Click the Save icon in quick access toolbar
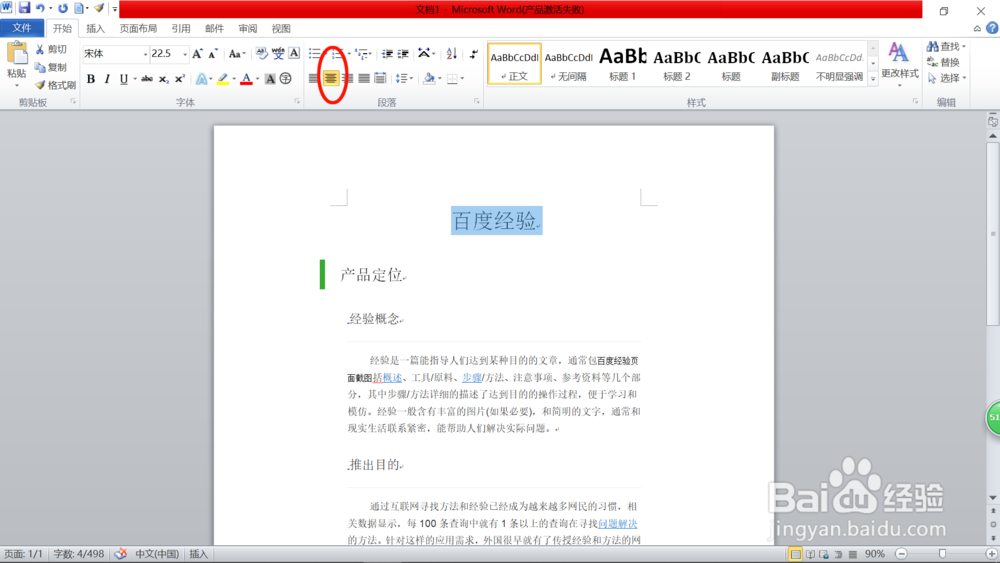This screenshot has height=563, width=1000. pos(24,8)
